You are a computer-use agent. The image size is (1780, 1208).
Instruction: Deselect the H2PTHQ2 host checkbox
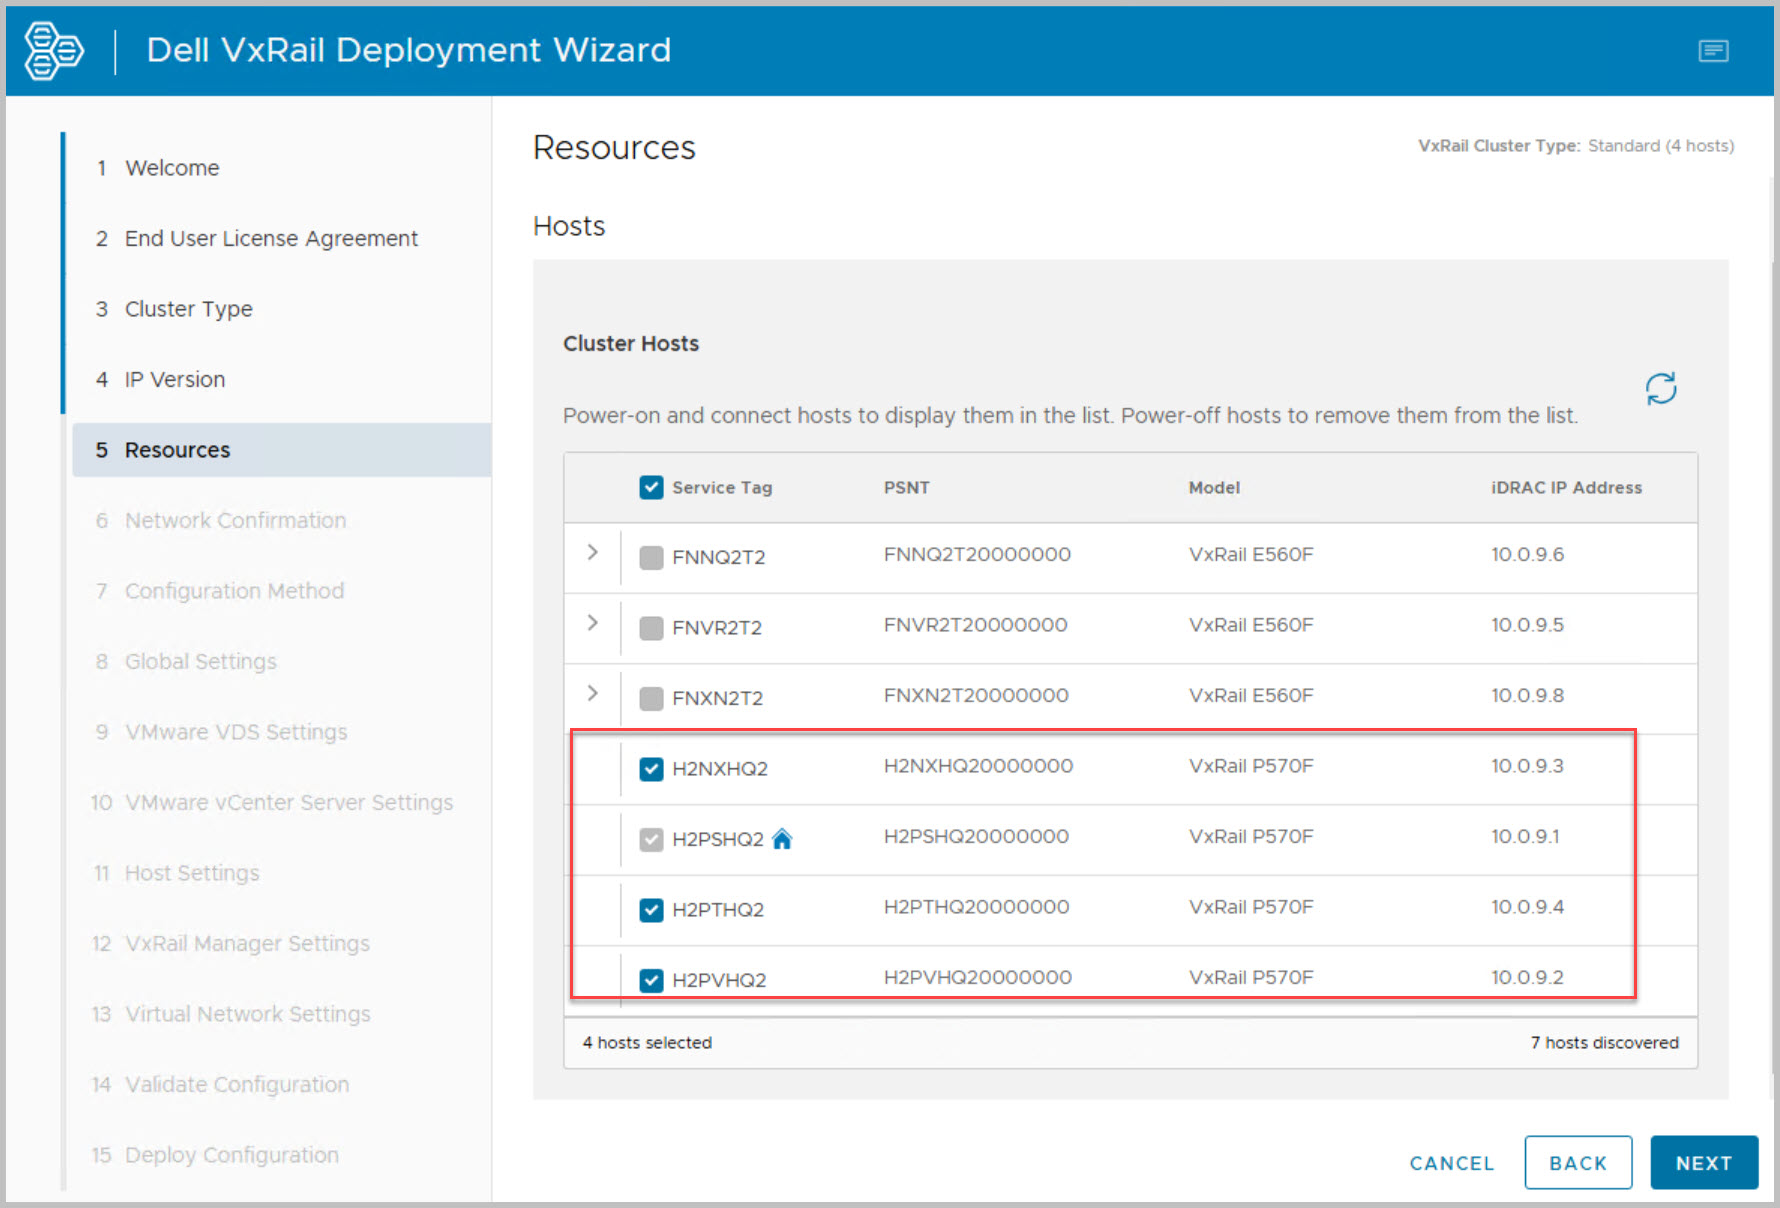click(651, 910)
